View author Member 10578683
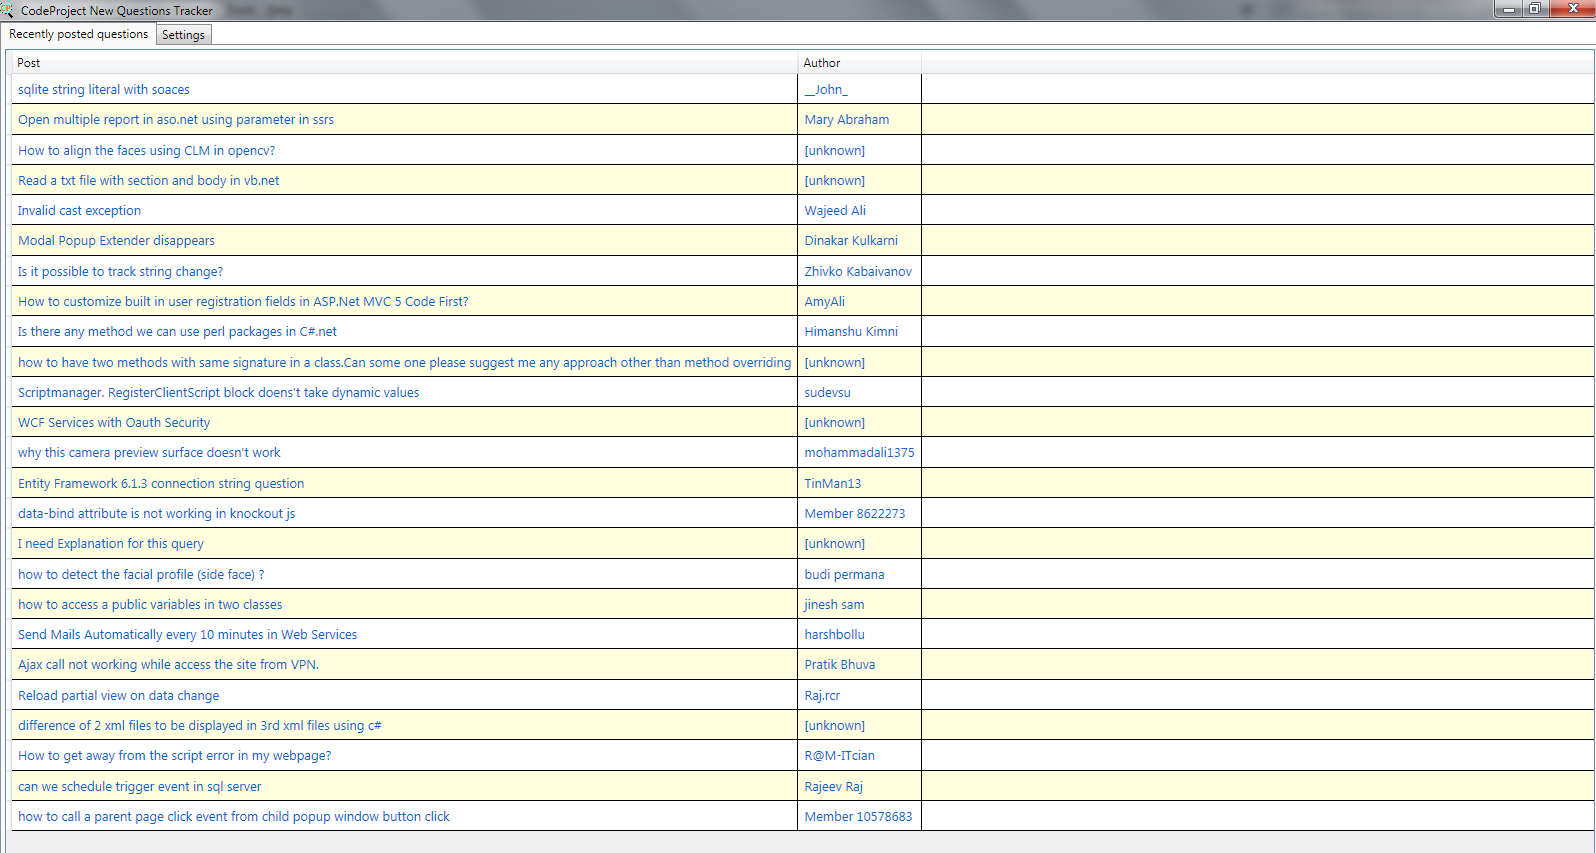 pos(859,817)
